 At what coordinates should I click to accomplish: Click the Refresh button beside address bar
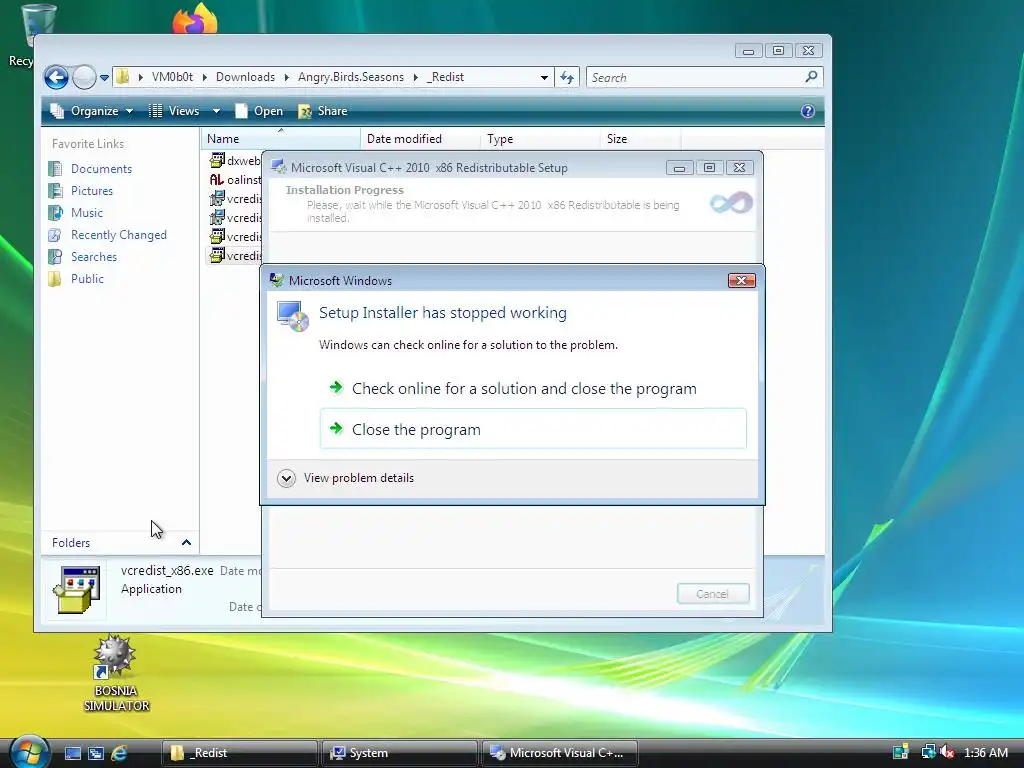pyautogui.click(x=567, y=78)
